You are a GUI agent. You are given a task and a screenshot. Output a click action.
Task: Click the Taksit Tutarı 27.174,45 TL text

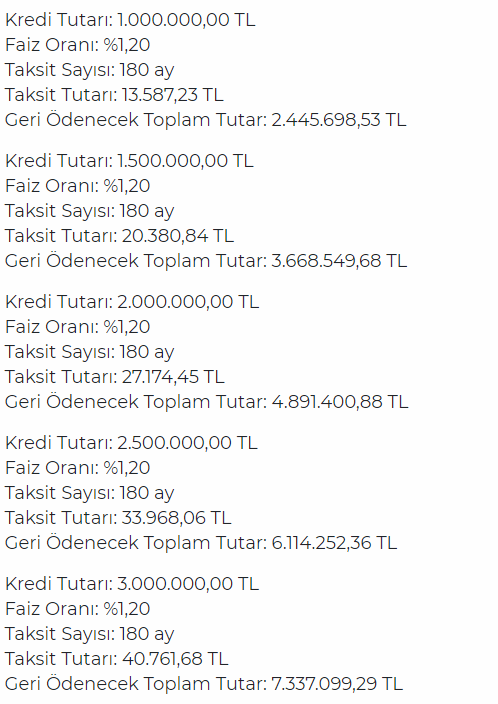[x=115, y=377]
